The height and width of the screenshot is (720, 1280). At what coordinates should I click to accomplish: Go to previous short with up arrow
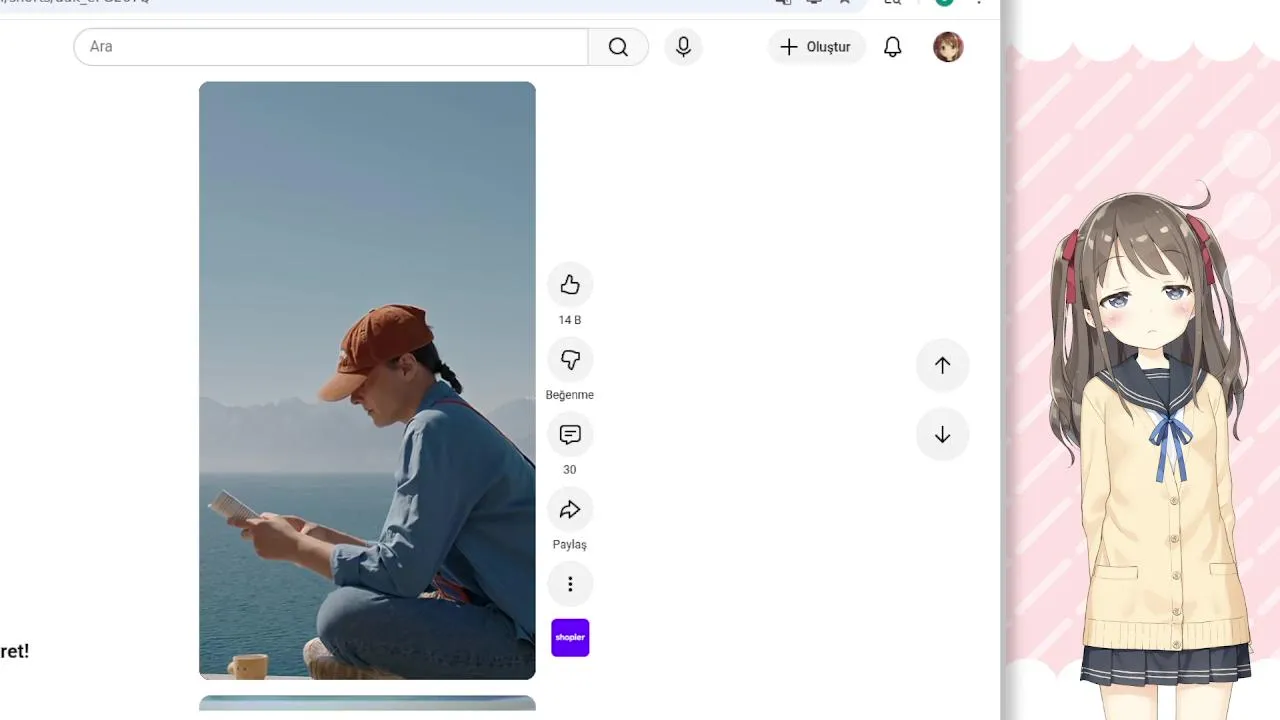(942, 365)
